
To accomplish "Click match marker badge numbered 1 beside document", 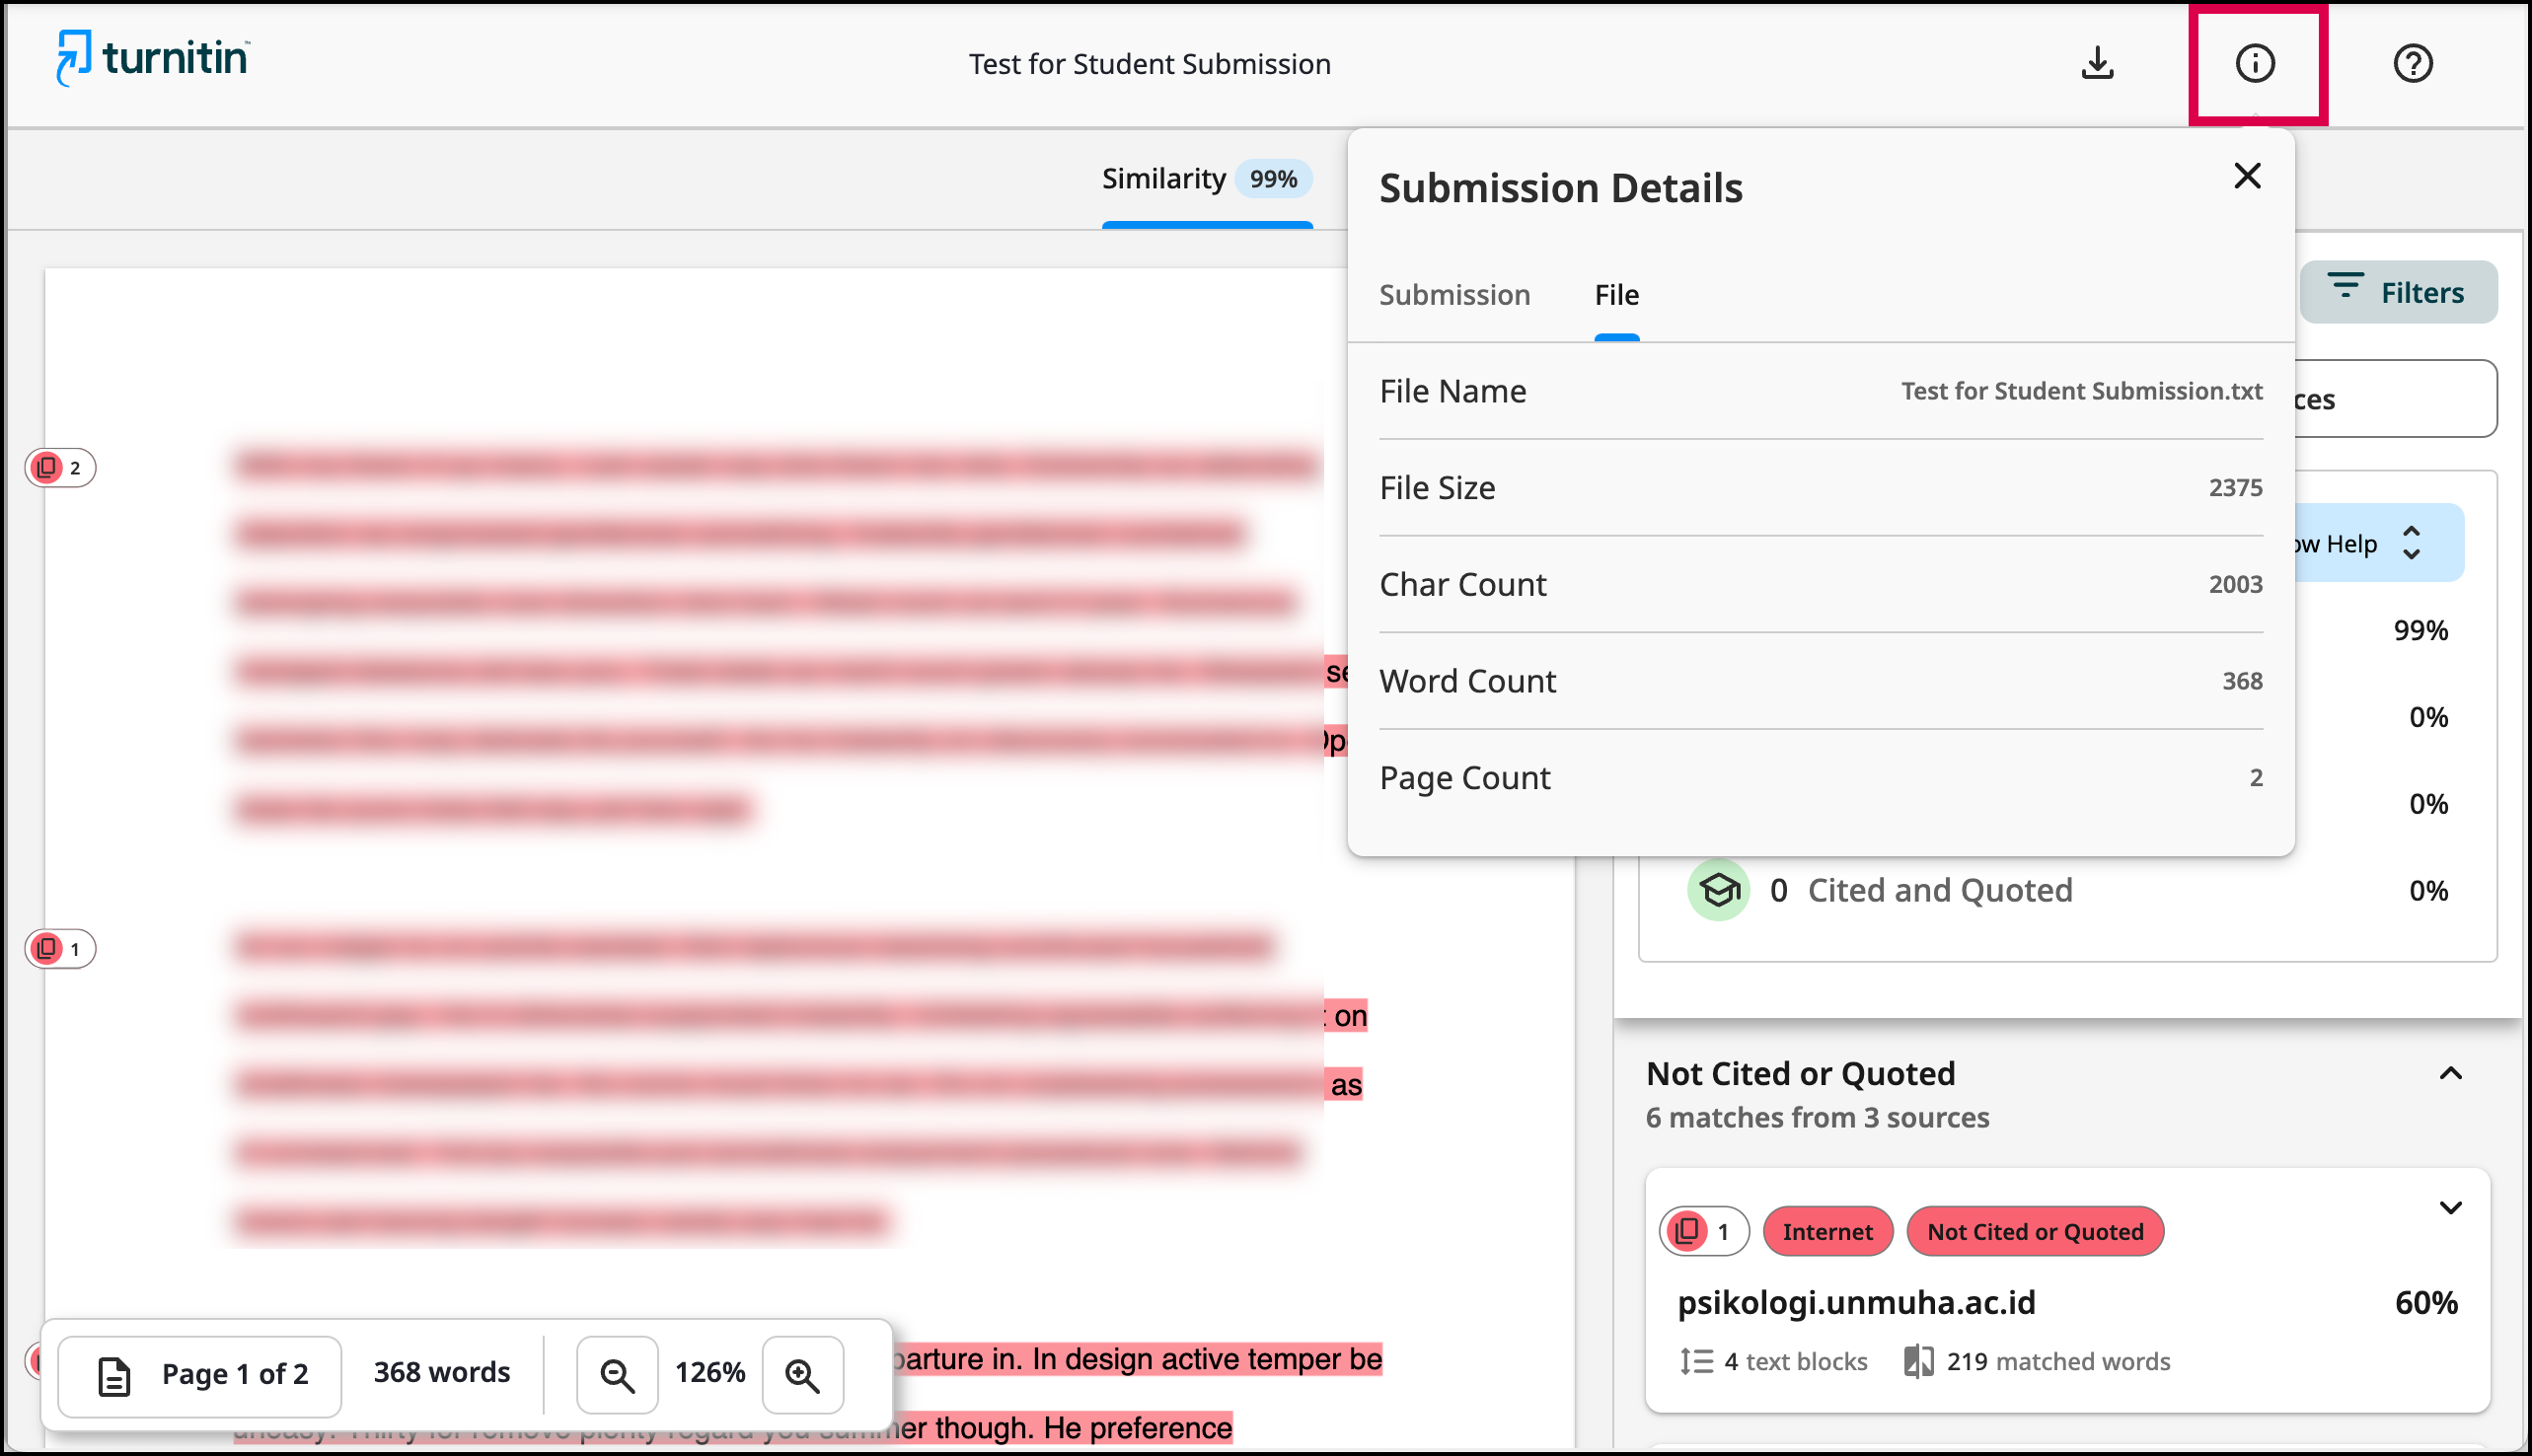I will 60,948.
